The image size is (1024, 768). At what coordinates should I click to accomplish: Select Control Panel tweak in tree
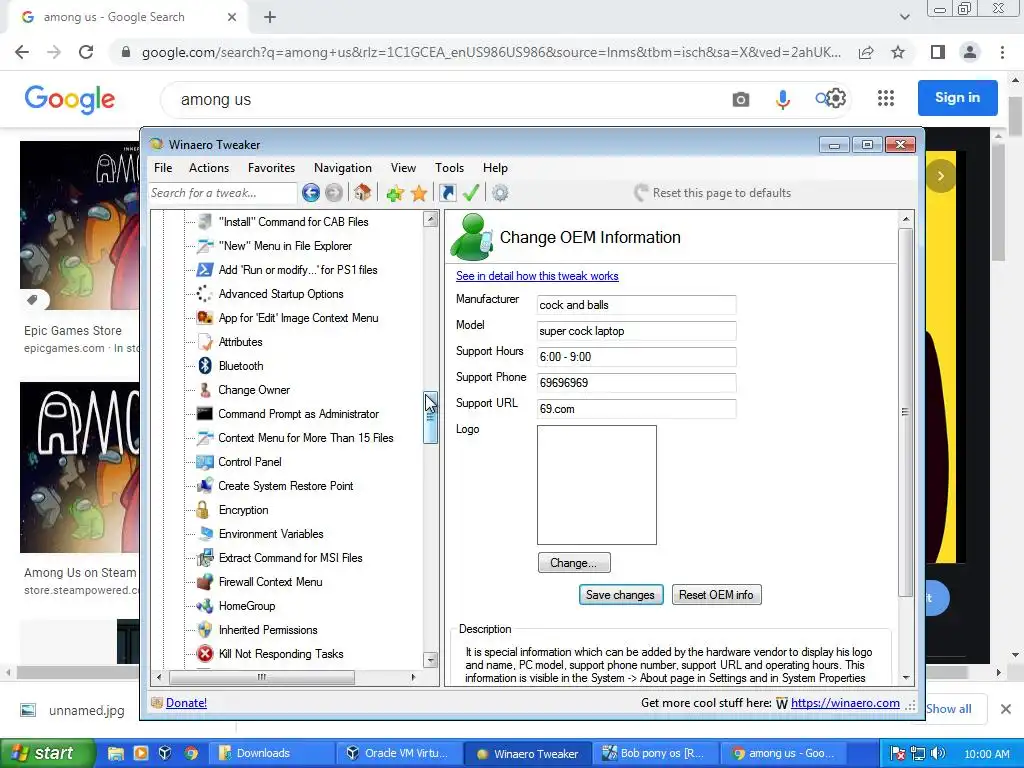249,462
